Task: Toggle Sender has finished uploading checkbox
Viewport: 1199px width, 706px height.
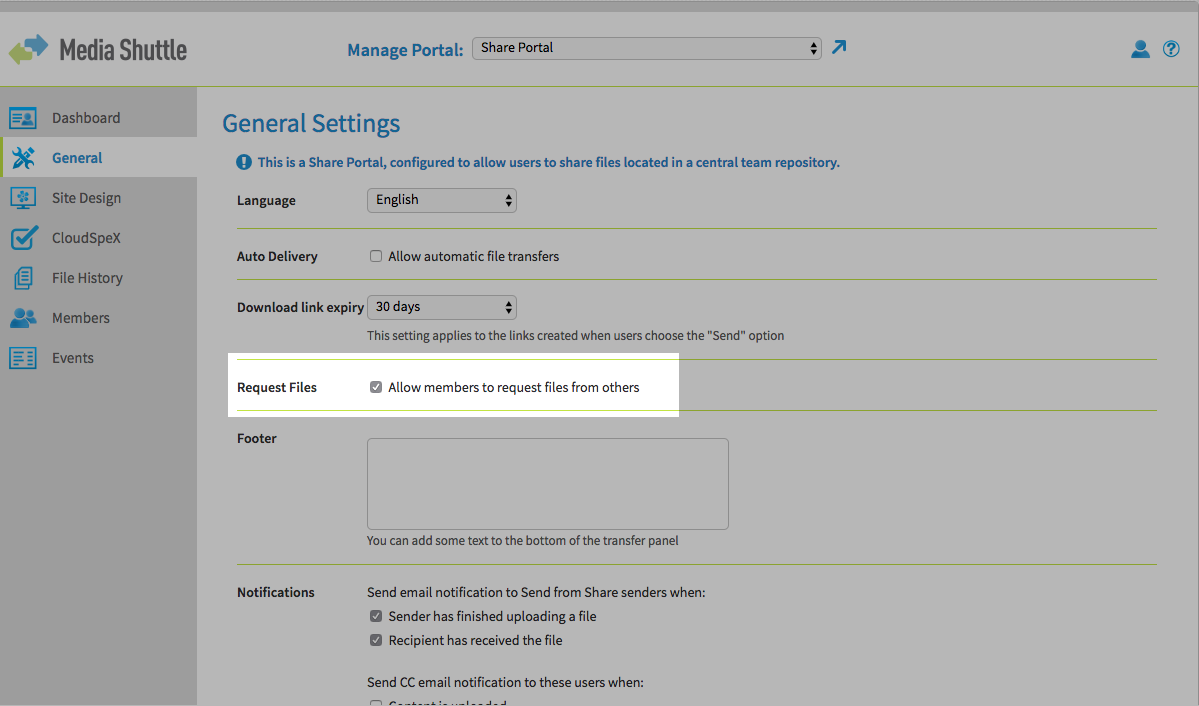Action: (x=375, y=616)
